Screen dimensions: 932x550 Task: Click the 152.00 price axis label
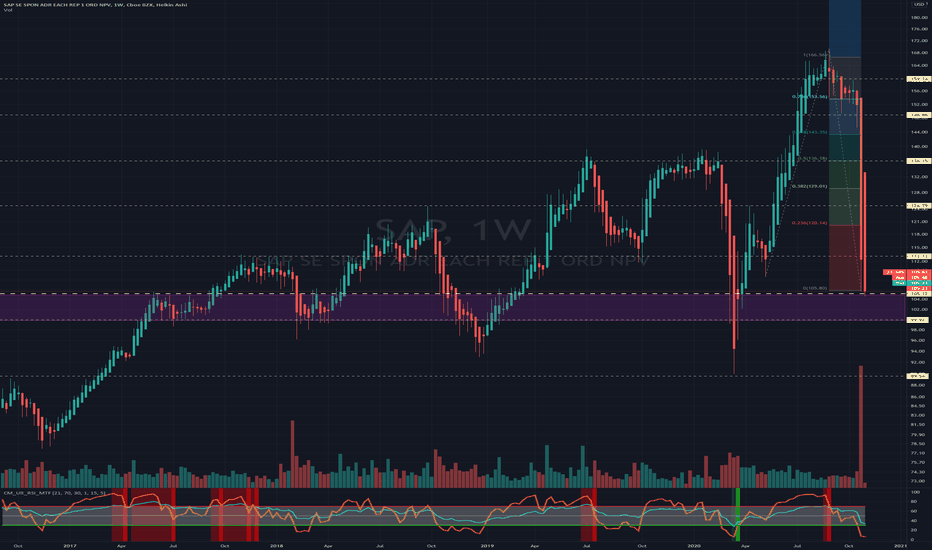[919, 105]
